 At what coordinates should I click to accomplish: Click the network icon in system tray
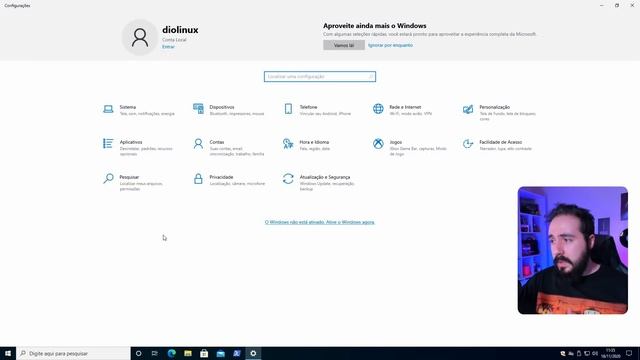pos(587,353)
